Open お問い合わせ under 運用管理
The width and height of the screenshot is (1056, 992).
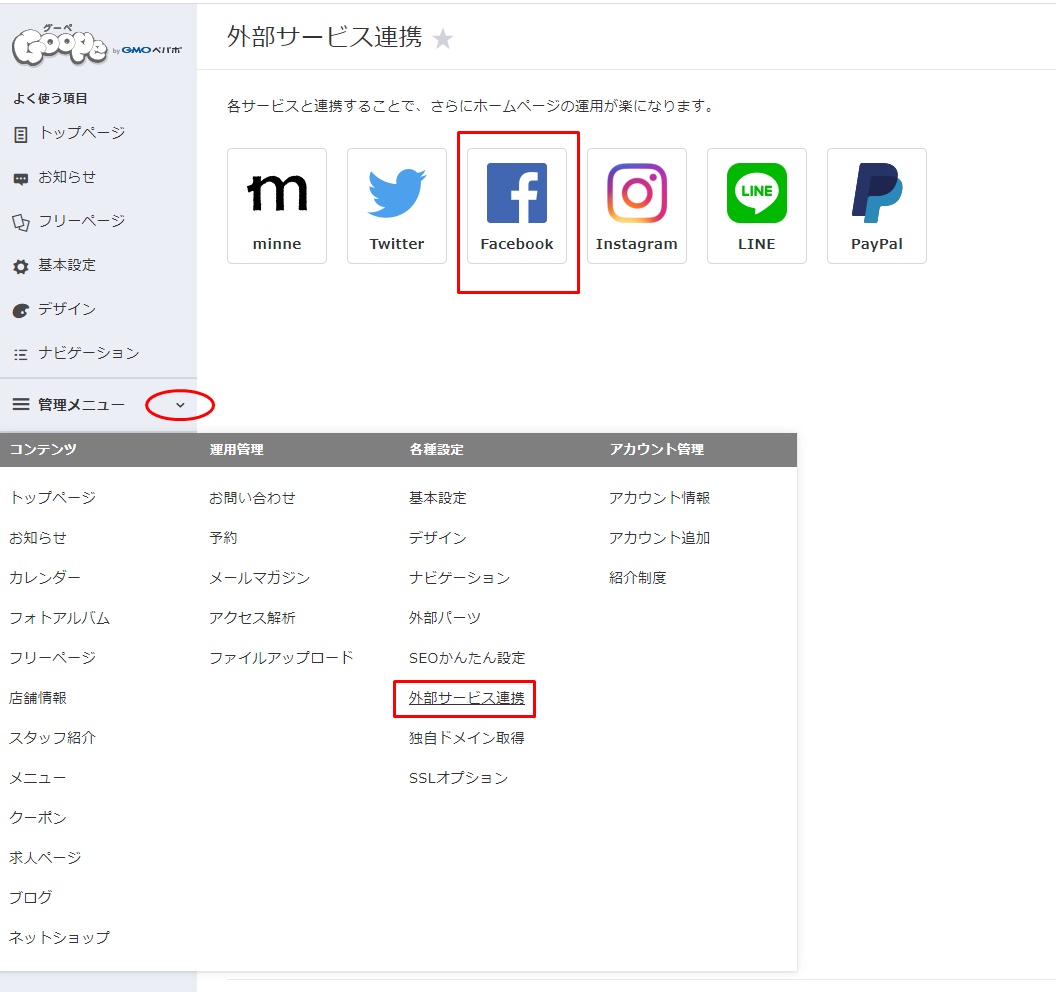(x=252, y=498)
